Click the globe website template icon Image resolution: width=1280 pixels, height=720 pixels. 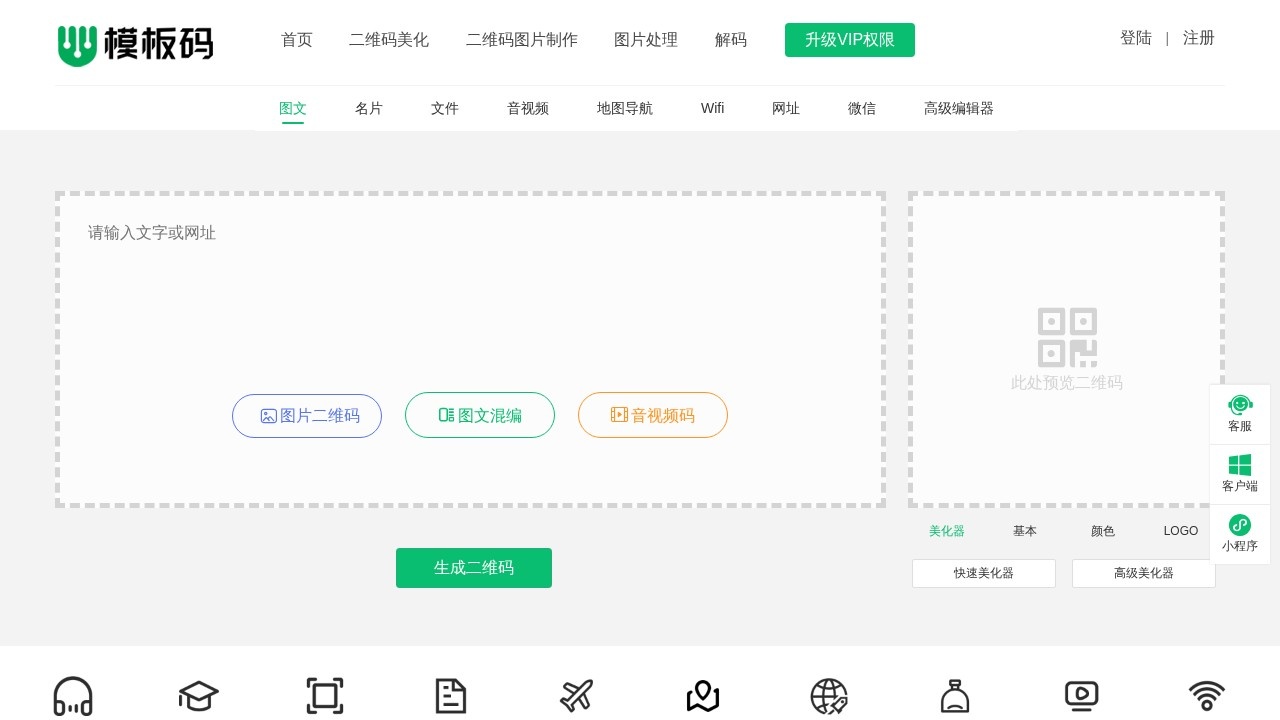coord(829,696)
